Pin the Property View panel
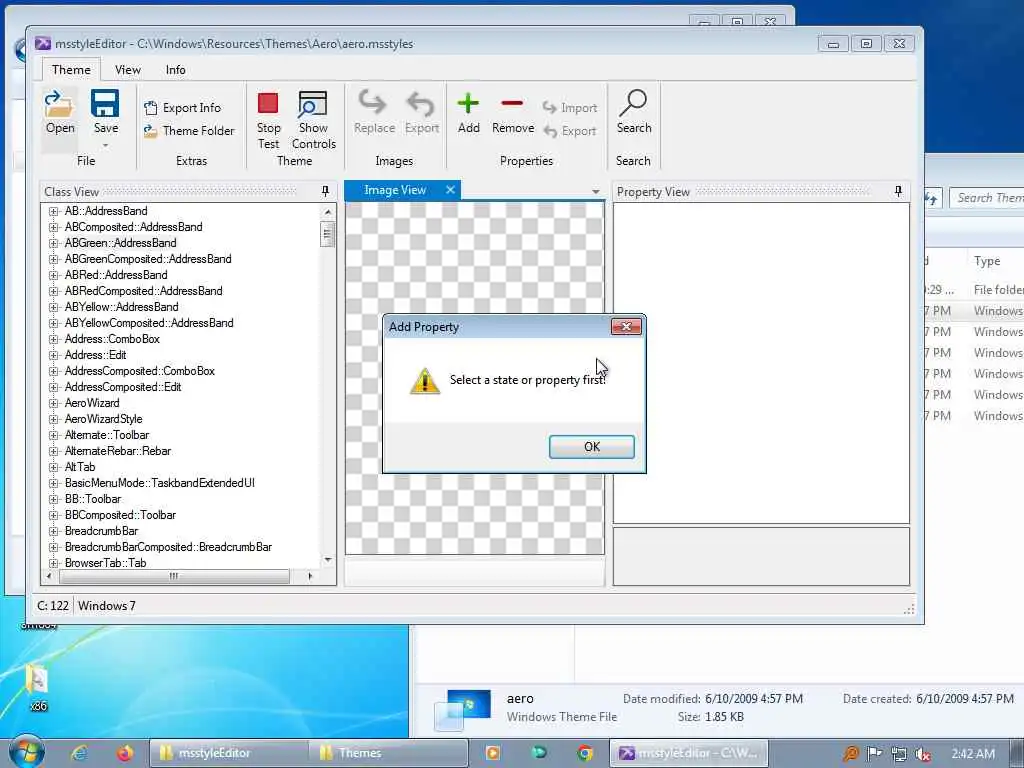The image size is (1024, 768). pos(898,191)
